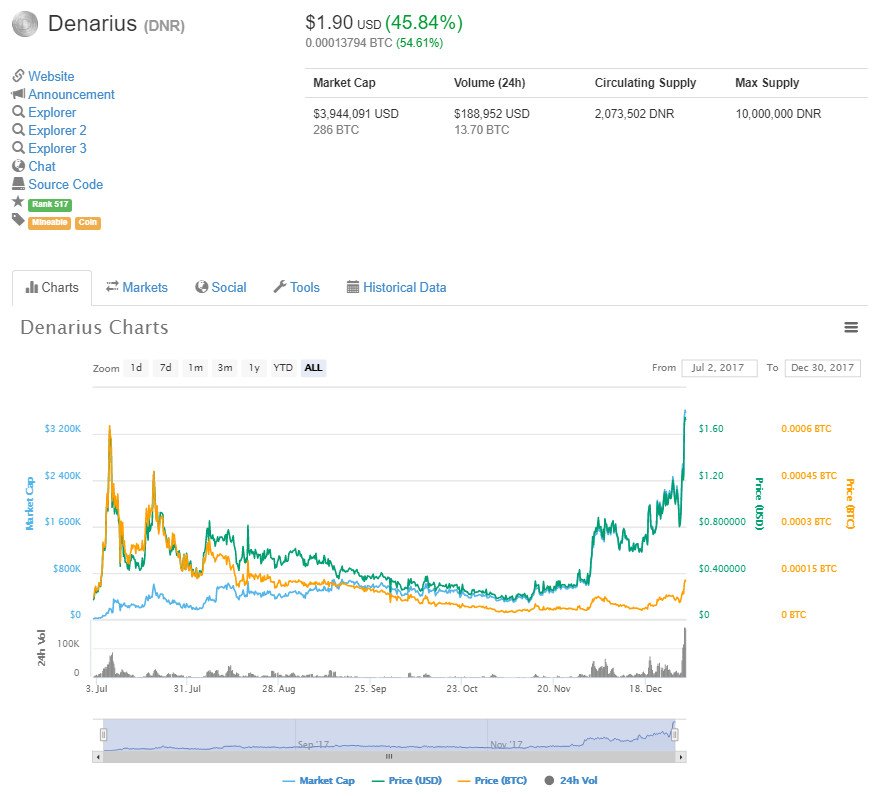
Task: Click the tag icon beside Mineable
Action: pyautogui.click(x=19, y=219)
